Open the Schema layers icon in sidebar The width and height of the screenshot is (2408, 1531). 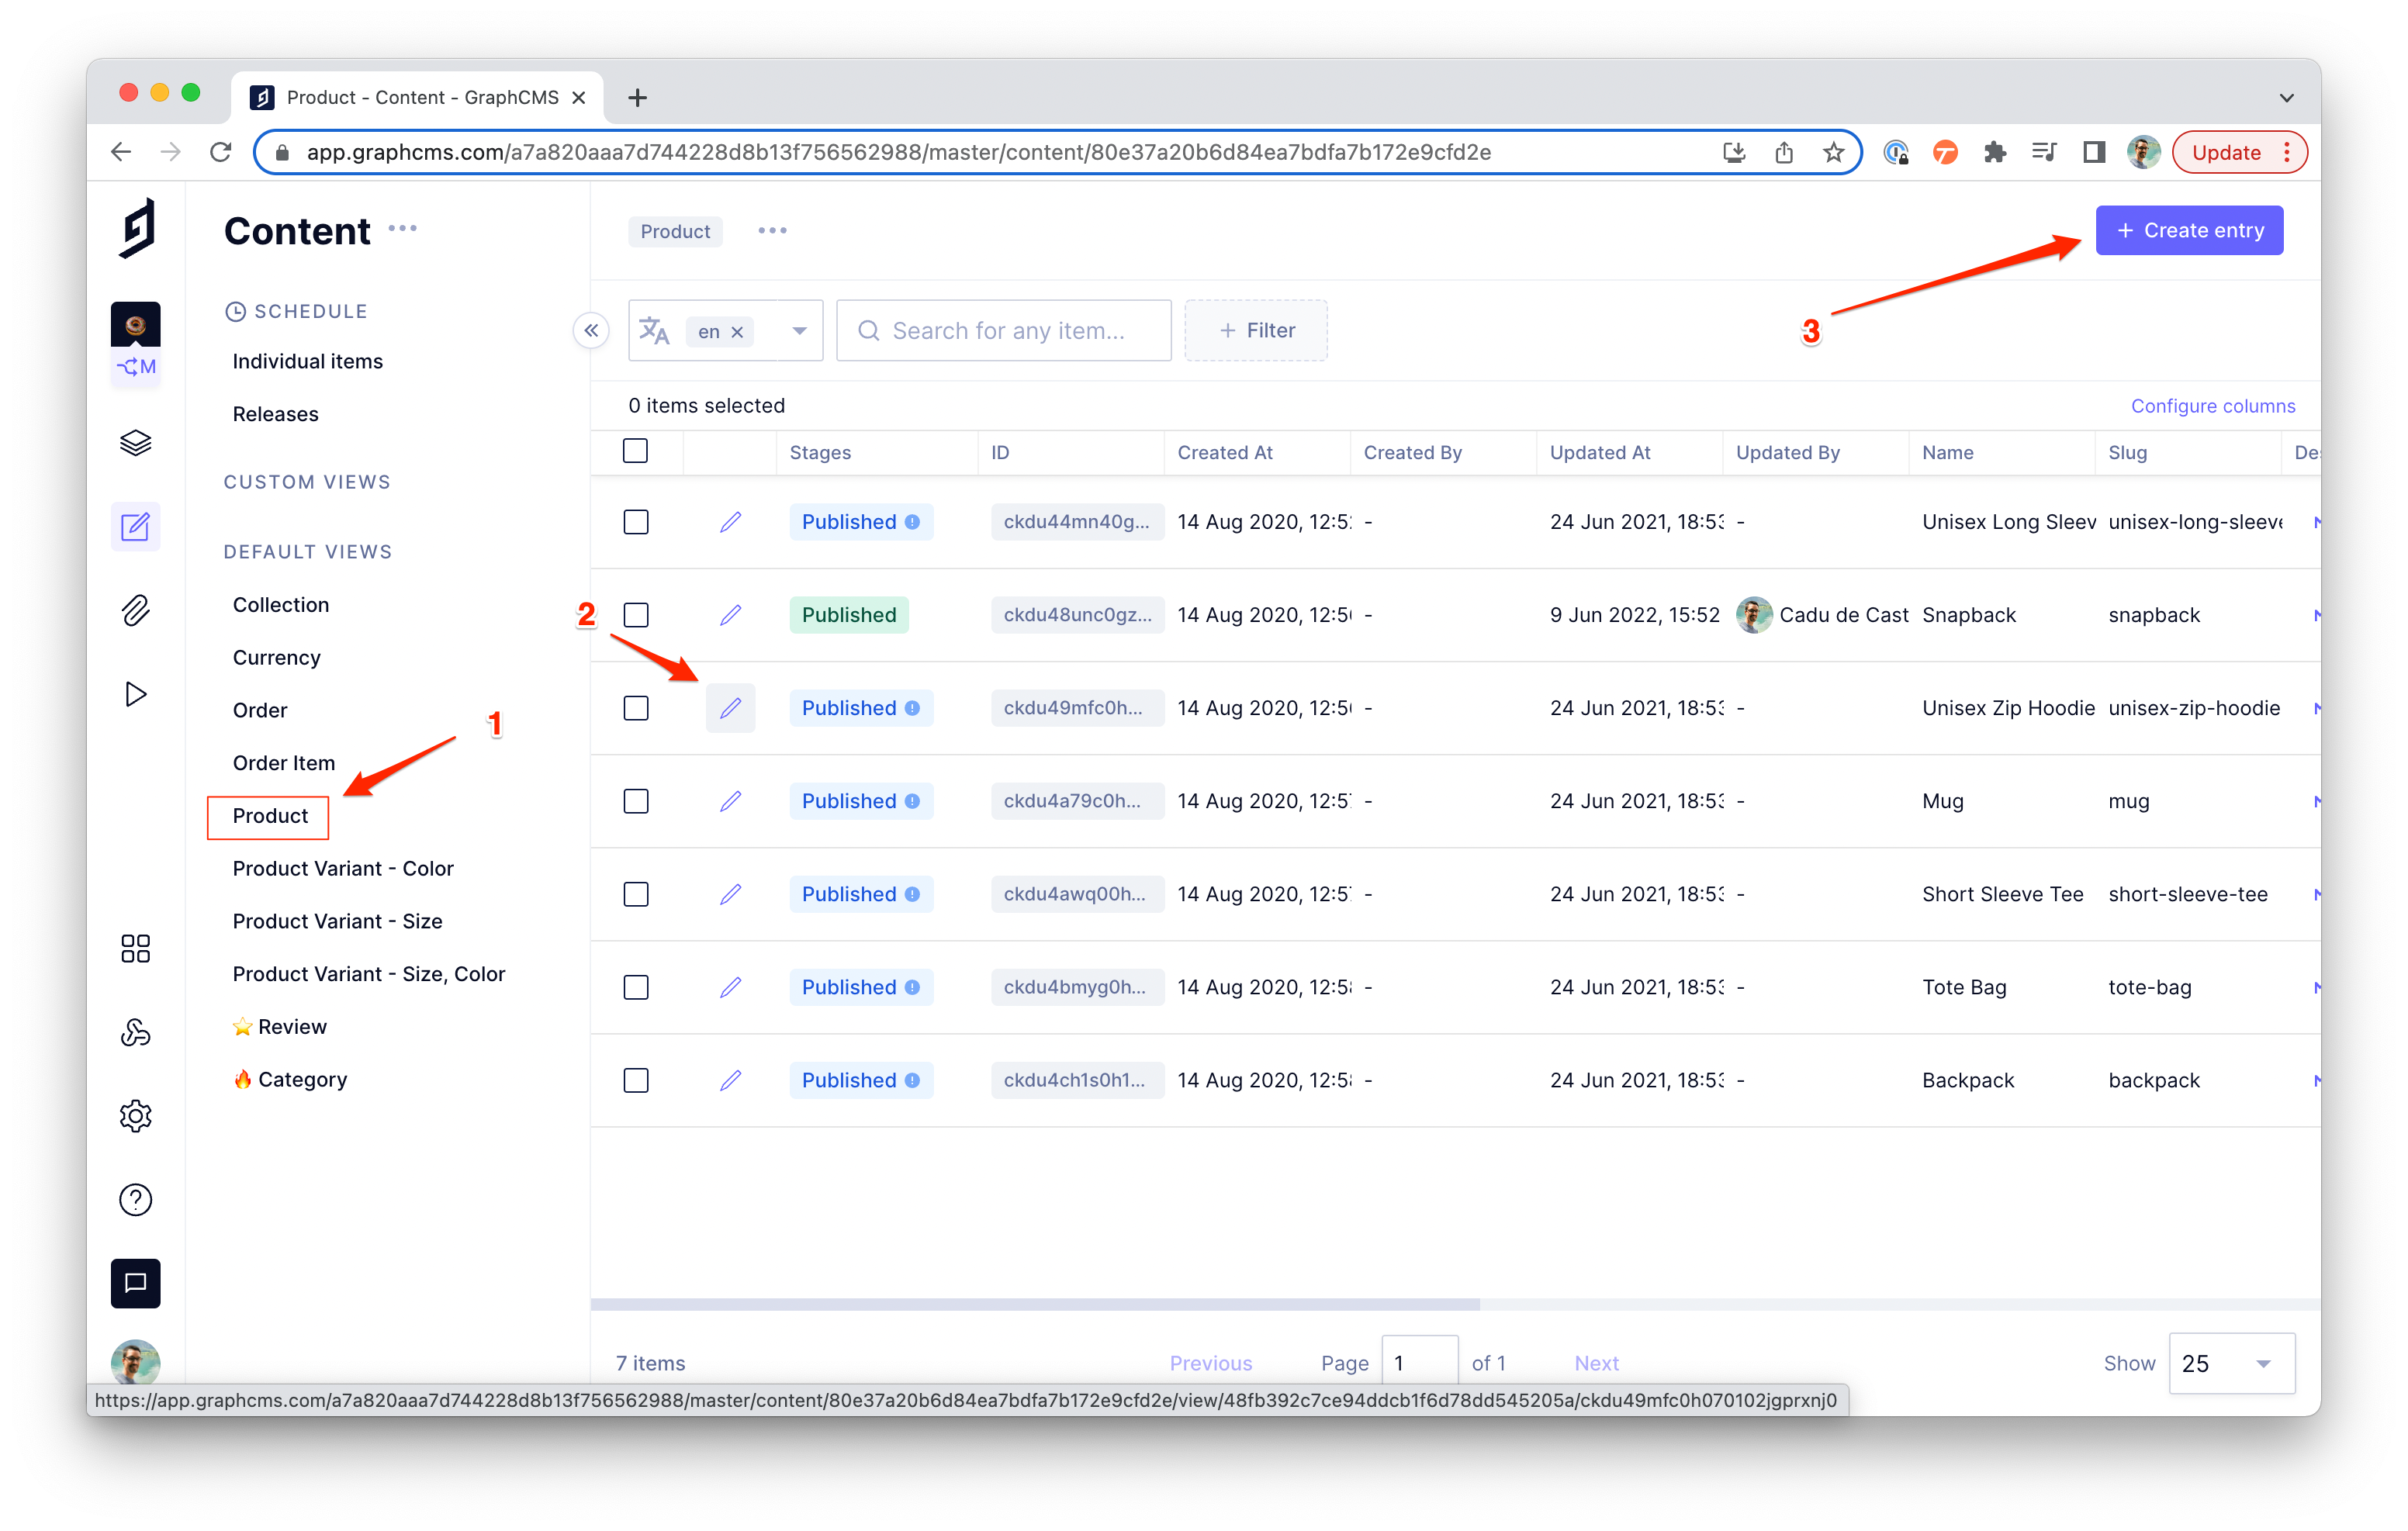[x=135, y=442]
